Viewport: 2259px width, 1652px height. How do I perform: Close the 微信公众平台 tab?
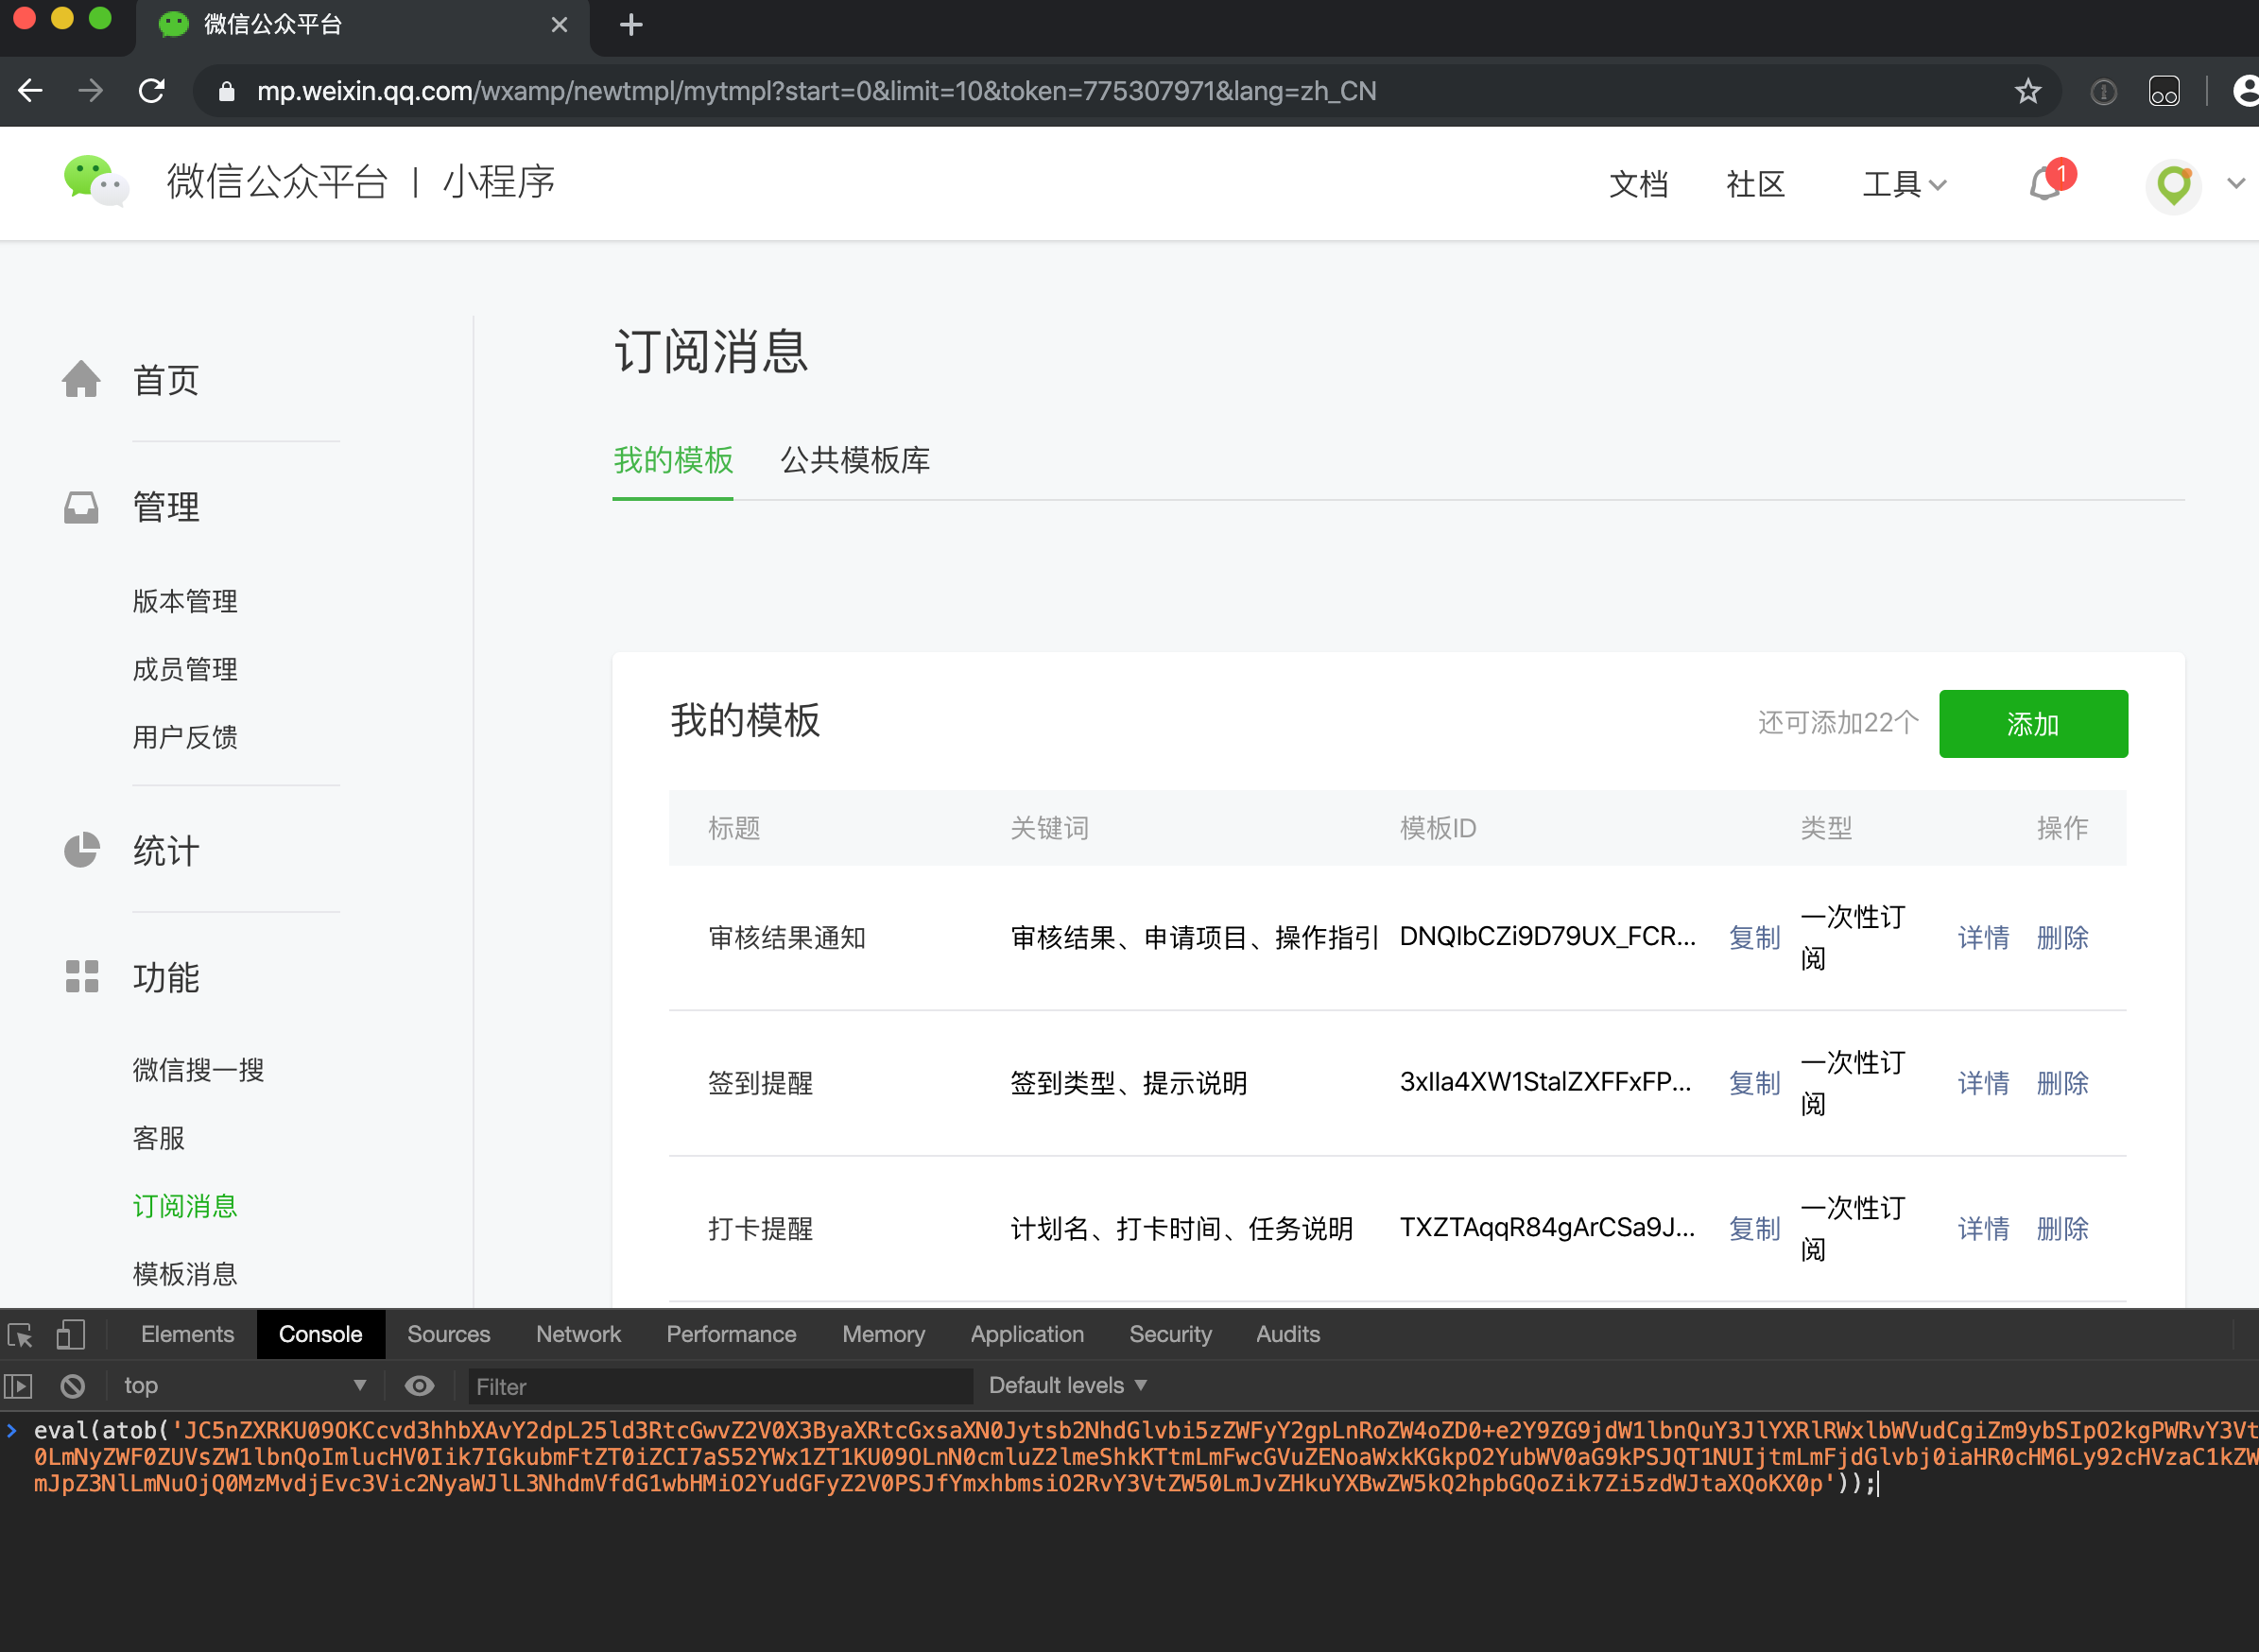pyautogui.click(x=559, y=25)
